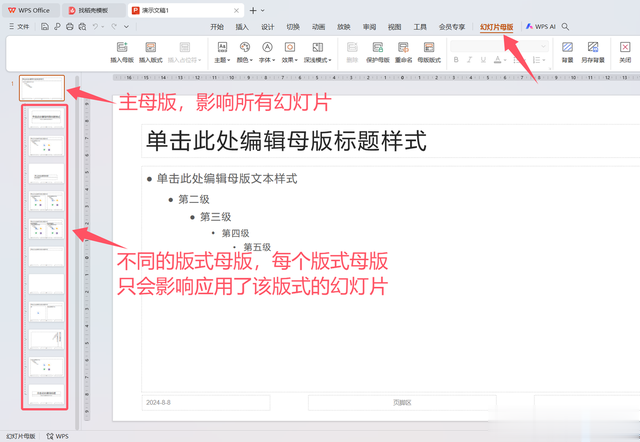
Task: Switch to the 切换 ribbon tab
Action: (x=293, y=27)
